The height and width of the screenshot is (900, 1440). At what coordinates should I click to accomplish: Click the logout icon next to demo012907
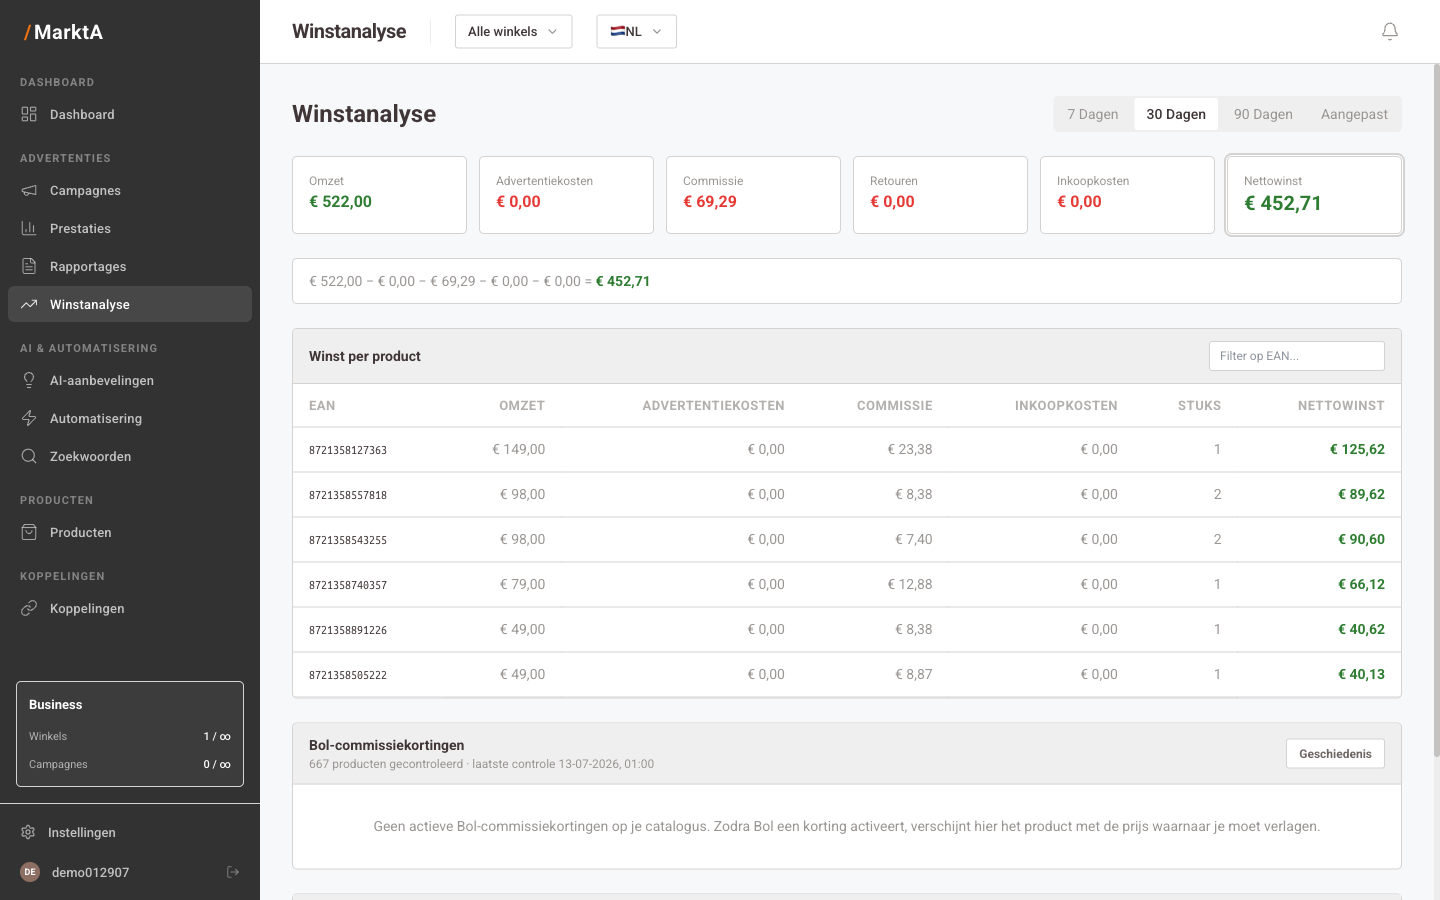233,872
